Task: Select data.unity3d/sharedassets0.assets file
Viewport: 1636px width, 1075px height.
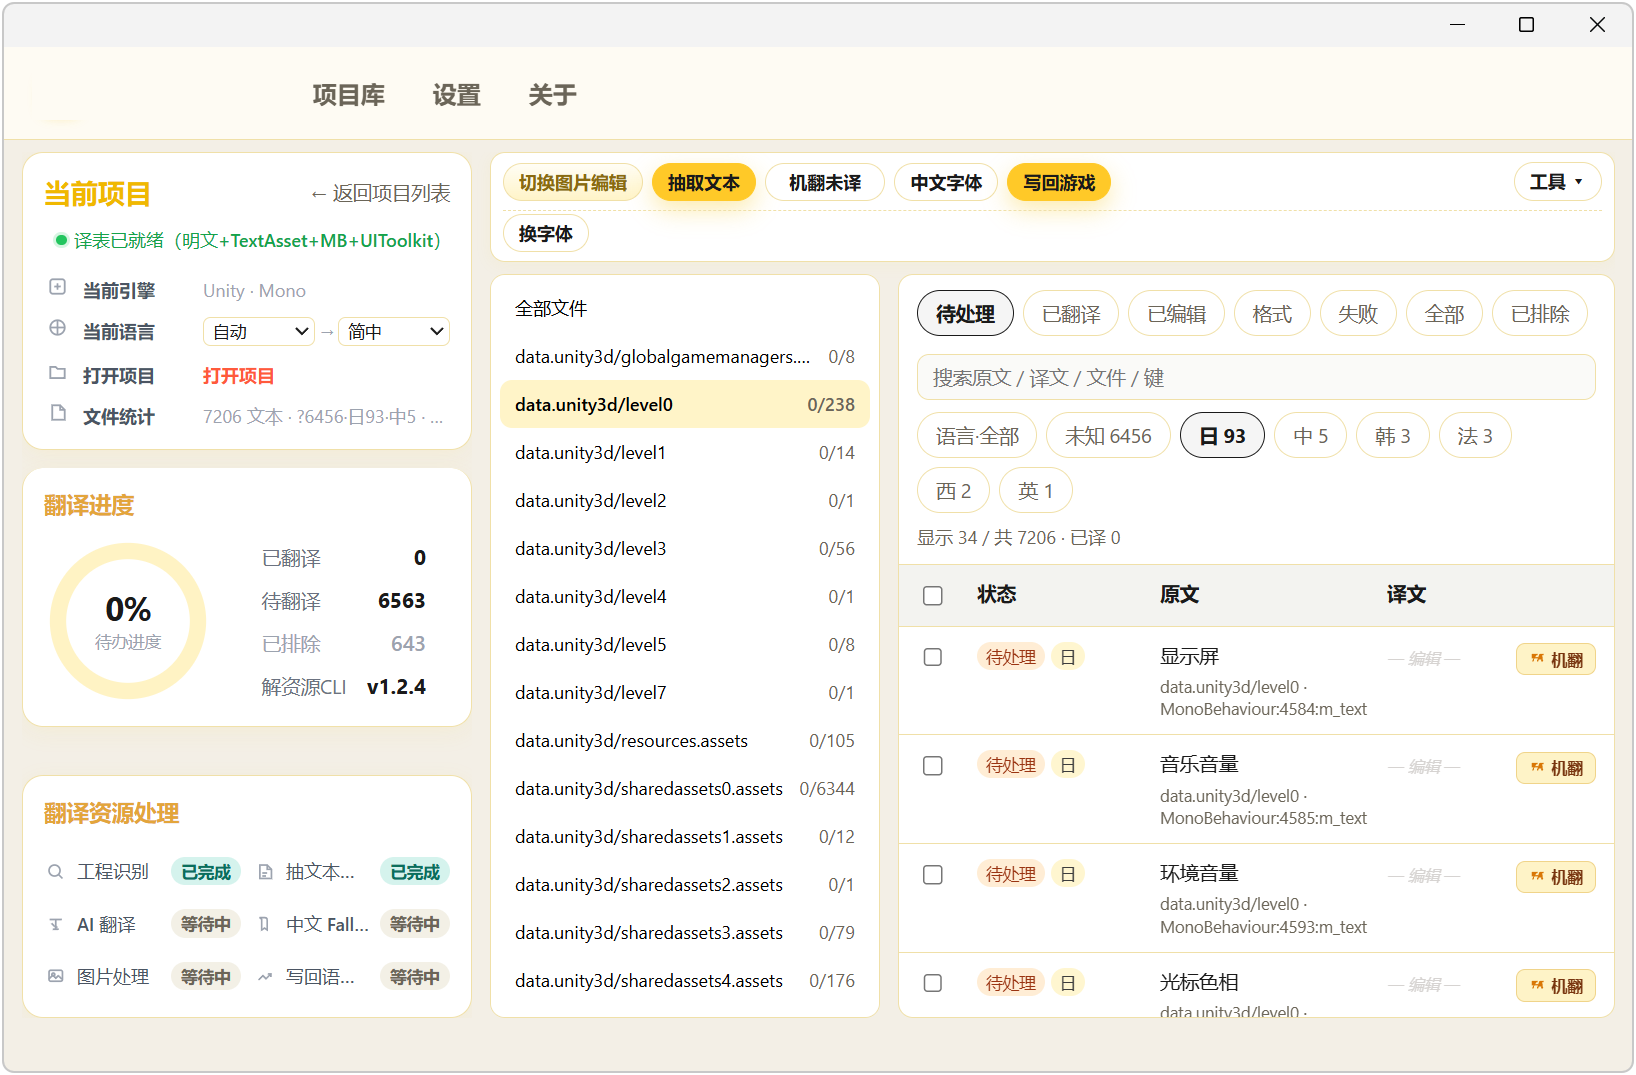Action: pyautogui.click(x=685, y=789)
